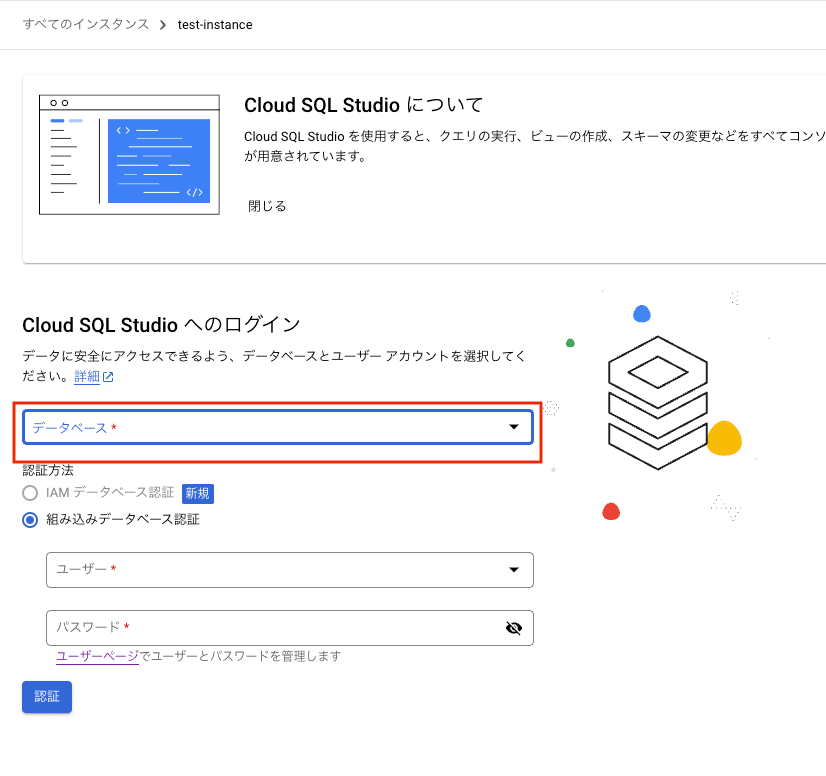
Task: Open the データベース dropdown
Action: pyautogui.click(x=278, y=427)
